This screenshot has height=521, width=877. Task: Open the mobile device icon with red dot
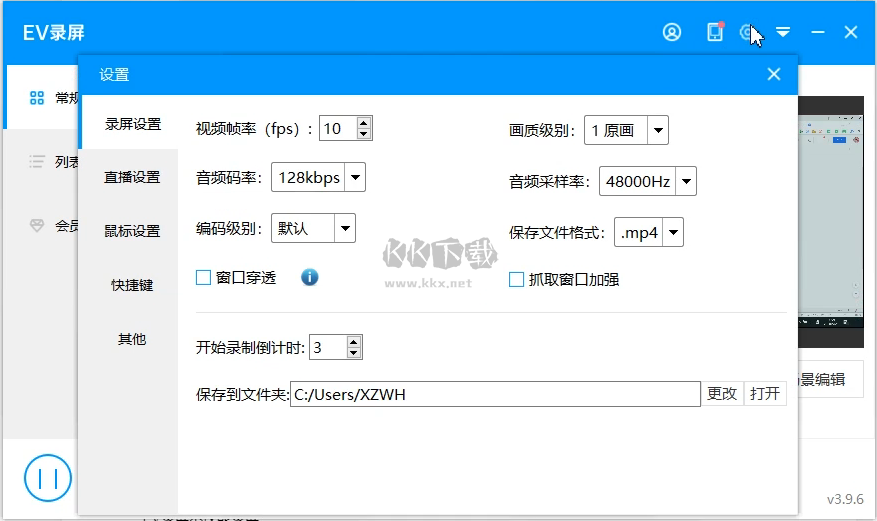tap(715, 32)
